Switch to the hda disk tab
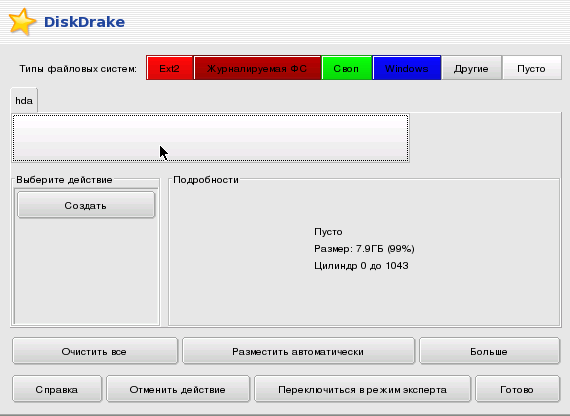 click(x=24, y=100)
